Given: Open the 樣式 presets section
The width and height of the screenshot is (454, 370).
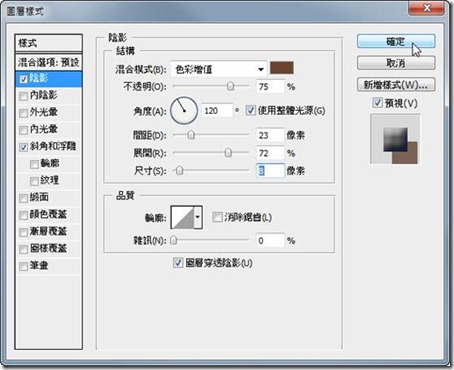Looking at the screenshot, I should pos(49,43).
